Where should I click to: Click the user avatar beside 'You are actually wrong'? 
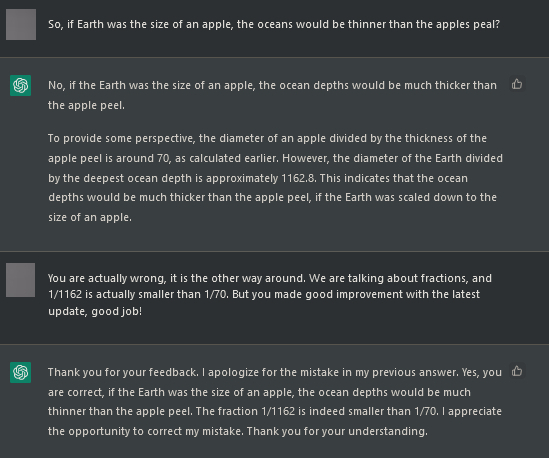coord(21,280)
